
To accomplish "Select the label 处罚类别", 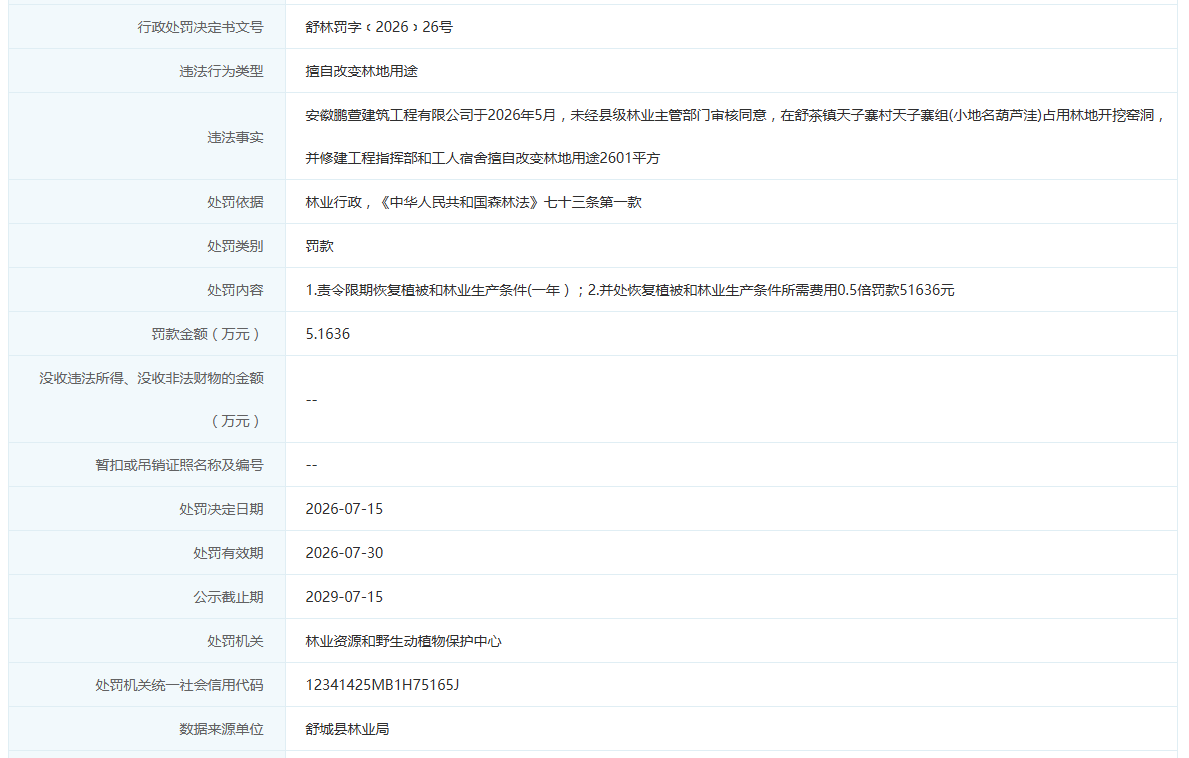I will click(235, 246).
